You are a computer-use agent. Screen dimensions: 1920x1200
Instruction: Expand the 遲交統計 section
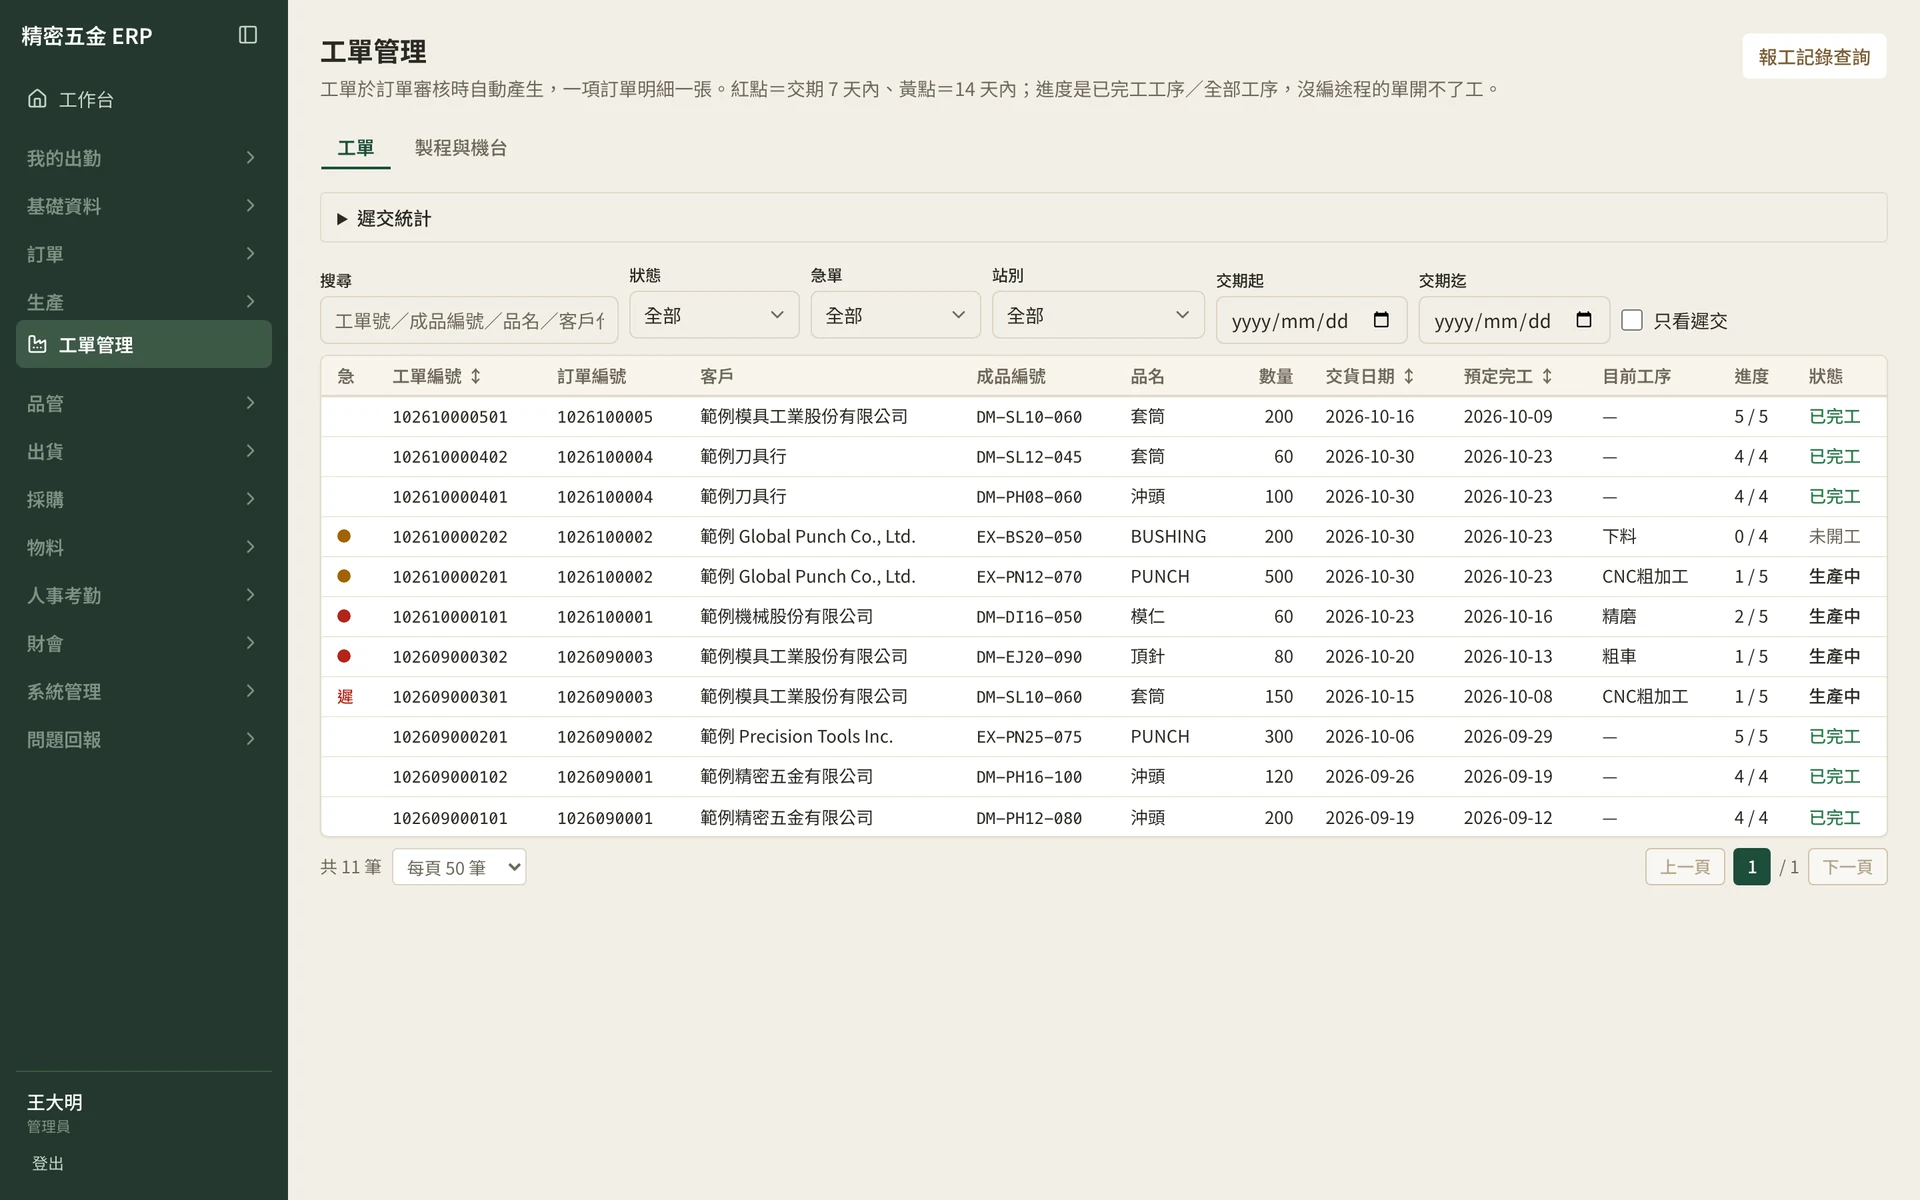1103,218
